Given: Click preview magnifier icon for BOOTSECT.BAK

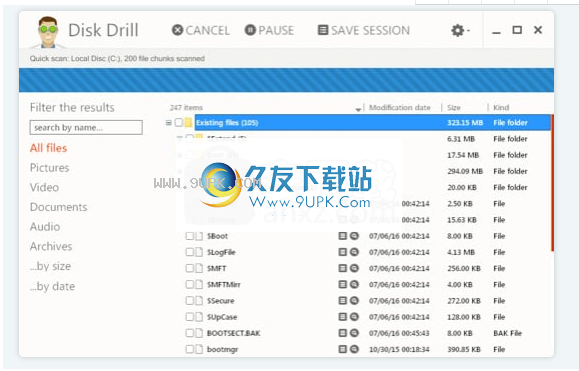Looking at the screenshot, I should pyautogui.click(x=354, y=333).
